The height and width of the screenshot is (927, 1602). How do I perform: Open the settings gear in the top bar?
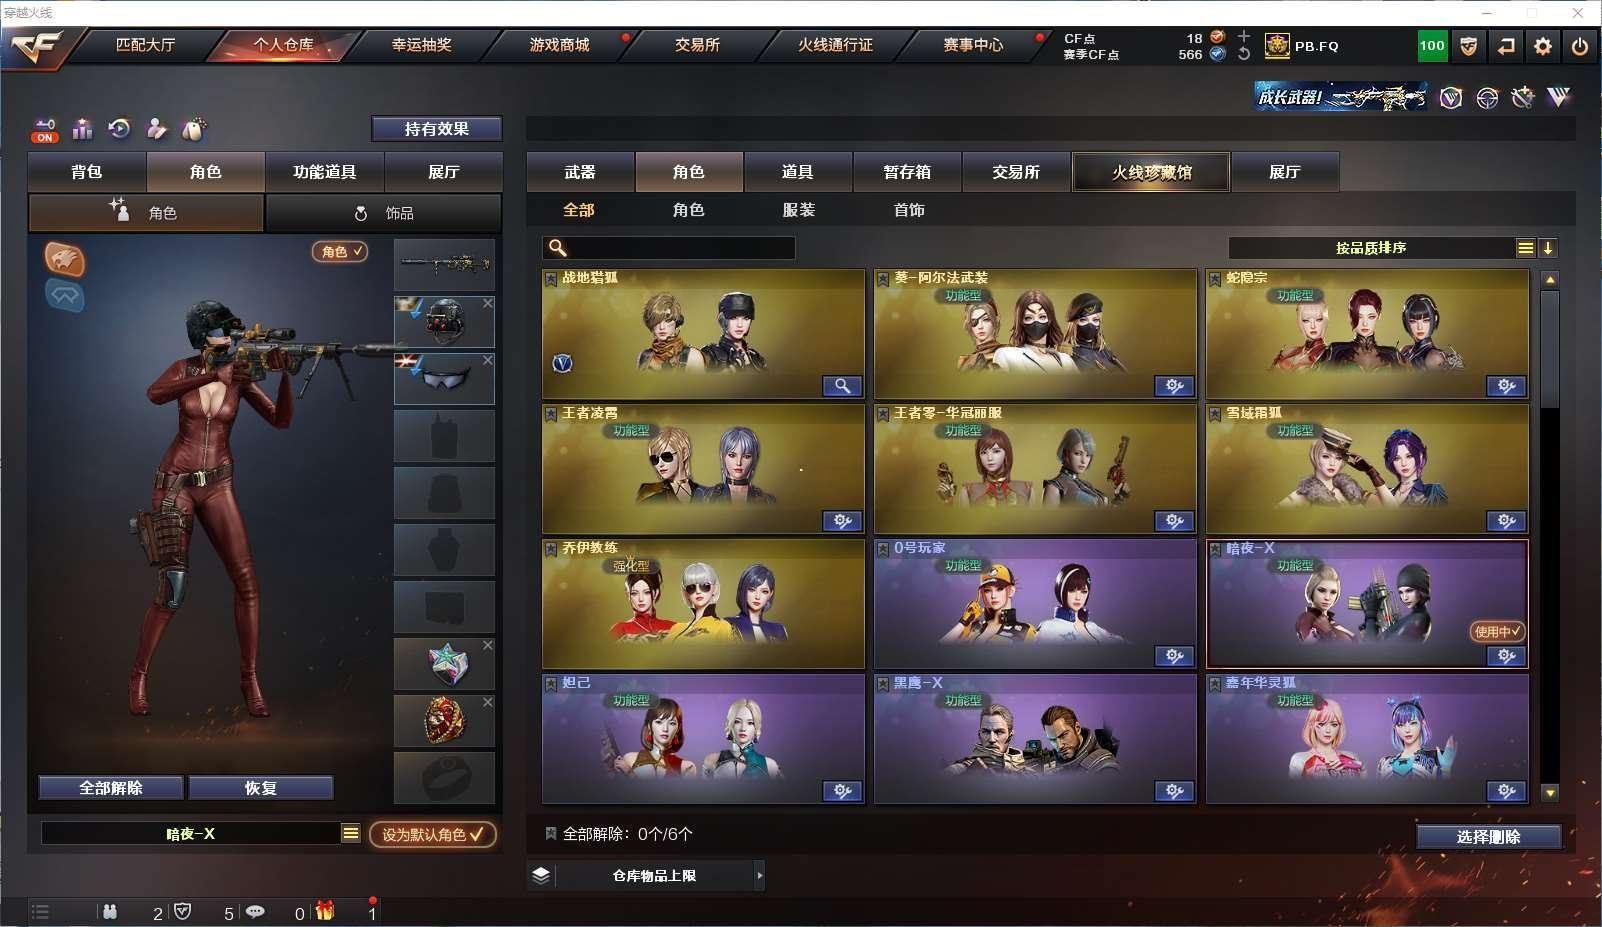tap(1543, 46)
